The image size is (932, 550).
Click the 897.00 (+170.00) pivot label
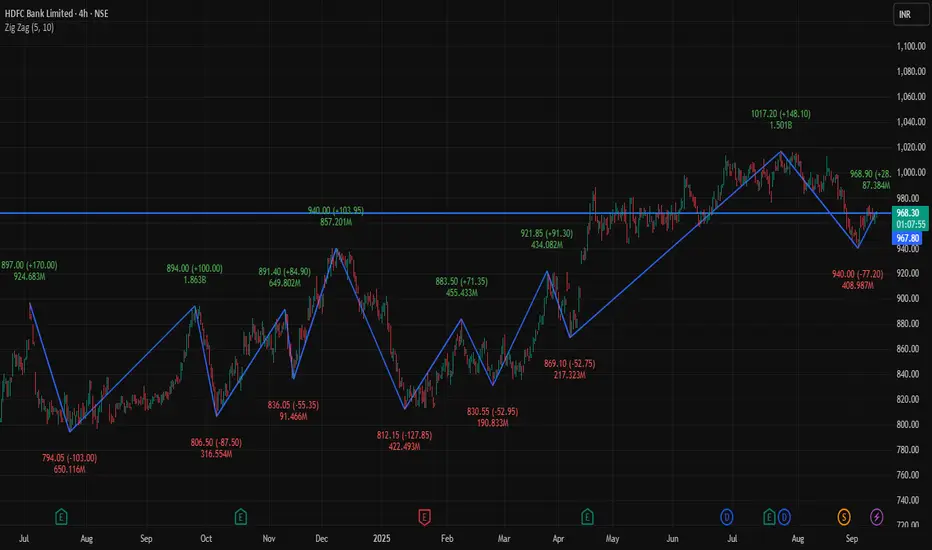[x=29, y=265]
